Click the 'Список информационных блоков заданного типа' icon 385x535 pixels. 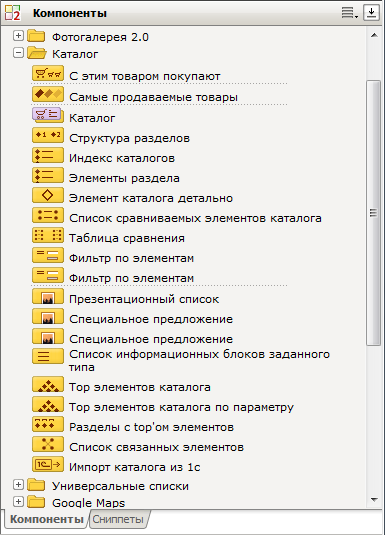point(48,356)
